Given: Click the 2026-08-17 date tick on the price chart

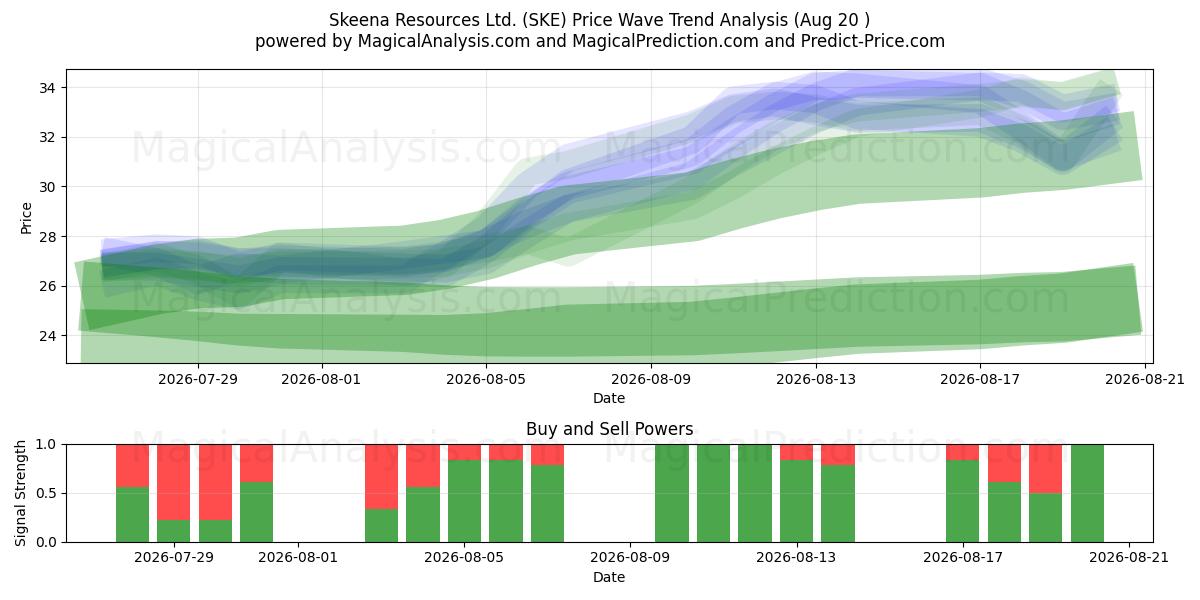Looking at the screenshot, I should pyautogui.click(x=979, y=379).
